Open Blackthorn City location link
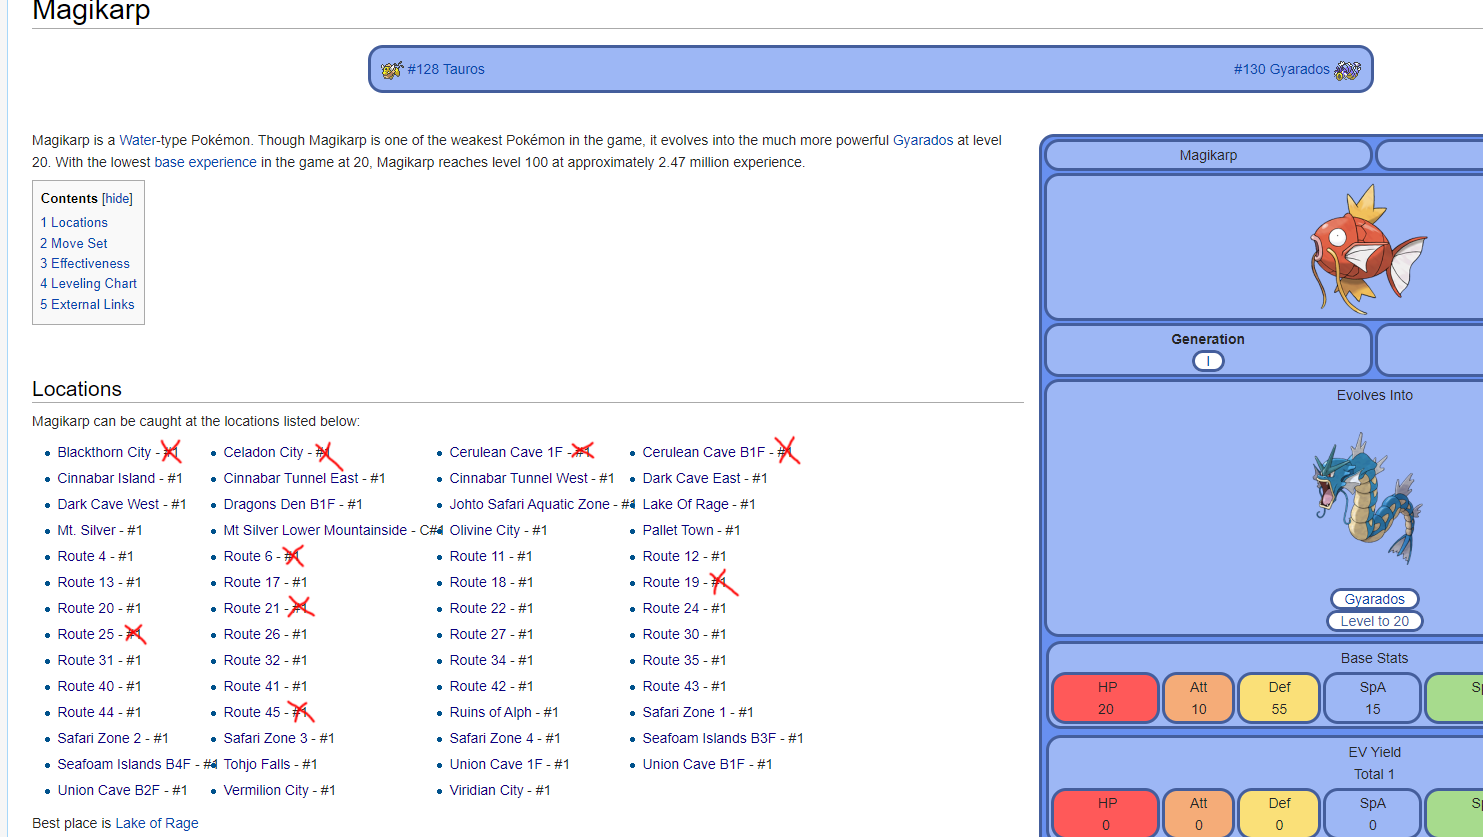Viewport: 1483px width, 837px height. tap(104, 452)
